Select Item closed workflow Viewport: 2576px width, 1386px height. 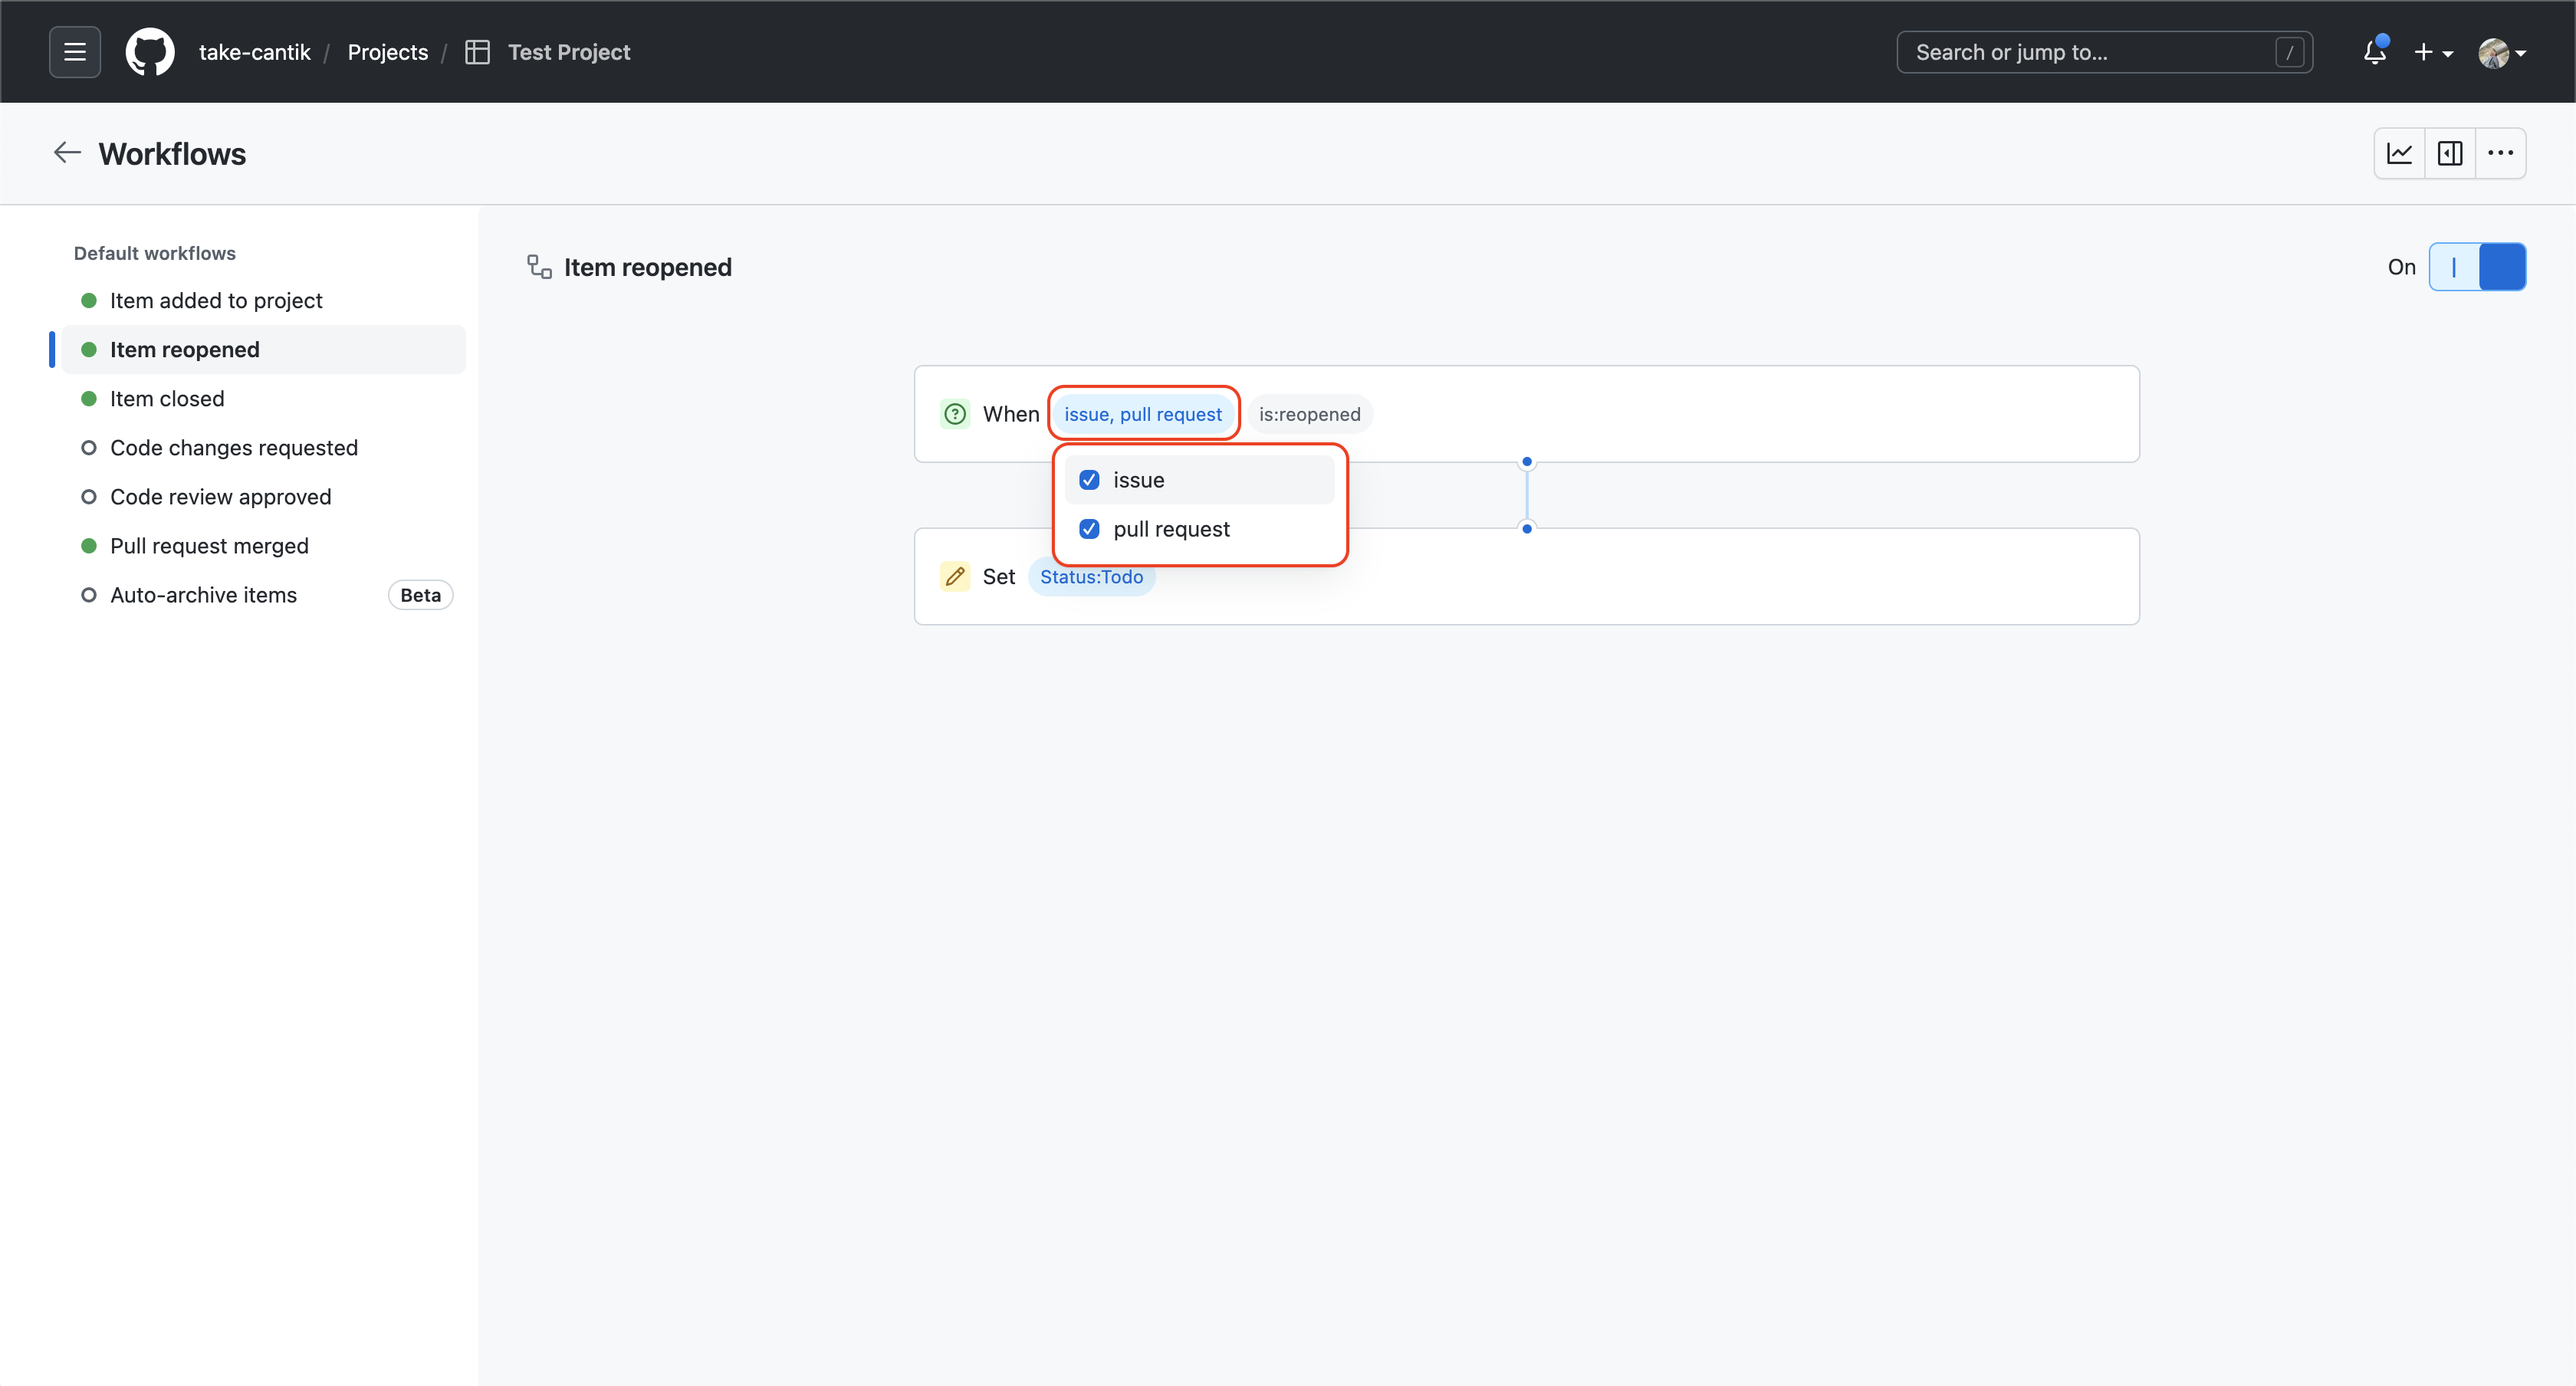pos(167,399)
